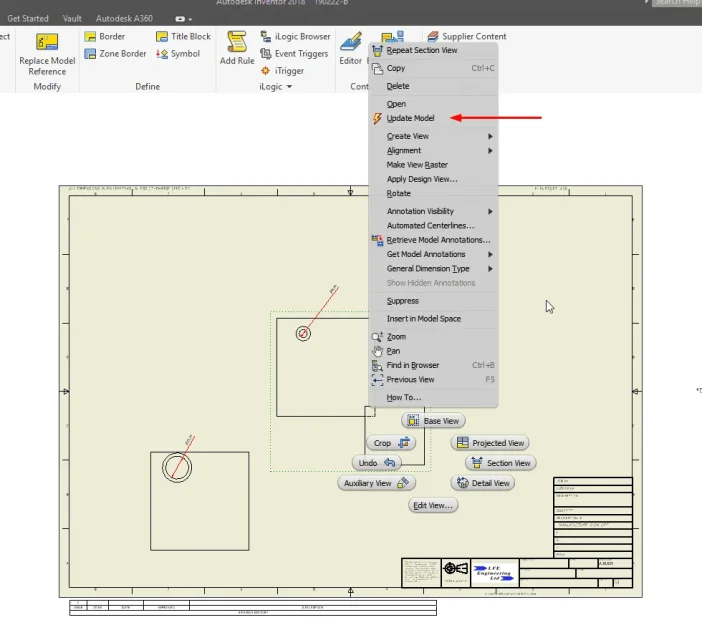Select the Border tool icon
702x640 pixels.
90,37
